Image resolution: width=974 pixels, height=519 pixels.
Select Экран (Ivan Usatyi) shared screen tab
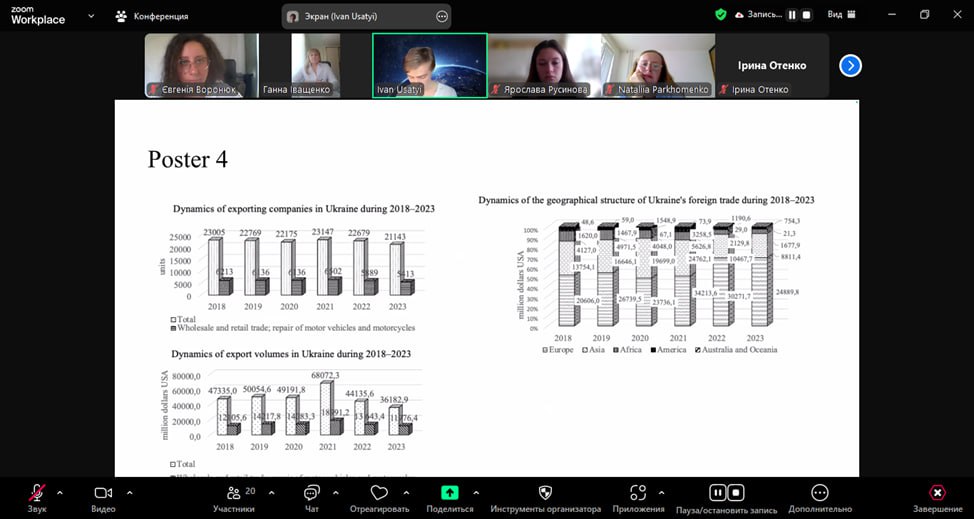point(366,17)
